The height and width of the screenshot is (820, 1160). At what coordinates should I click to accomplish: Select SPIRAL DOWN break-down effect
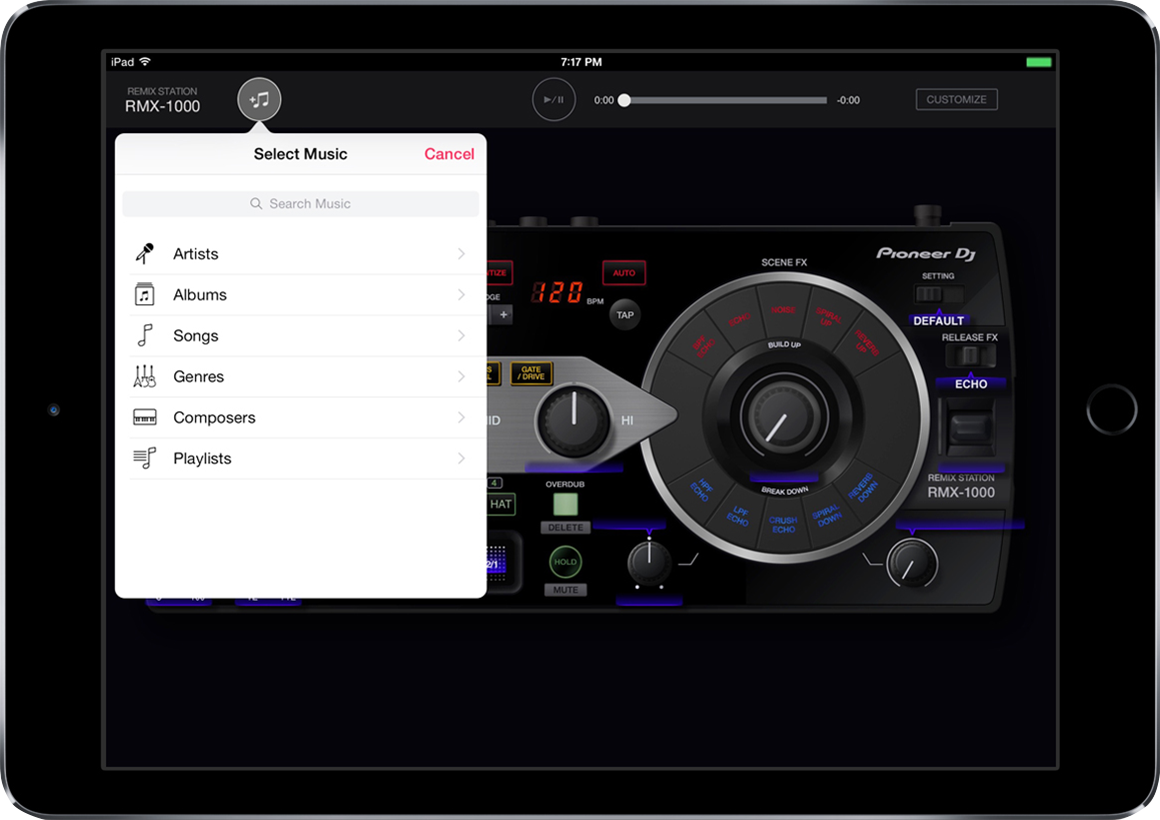tap(827, 515)
